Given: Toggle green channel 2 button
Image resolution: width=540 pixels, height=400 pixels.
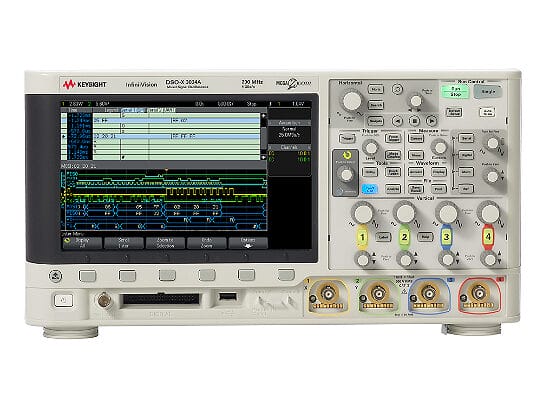Looking at the screenshot, I should point(404,237).
